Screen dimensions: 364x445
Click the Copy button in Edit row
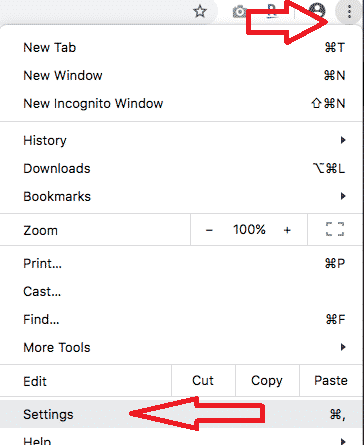[267, 380]
